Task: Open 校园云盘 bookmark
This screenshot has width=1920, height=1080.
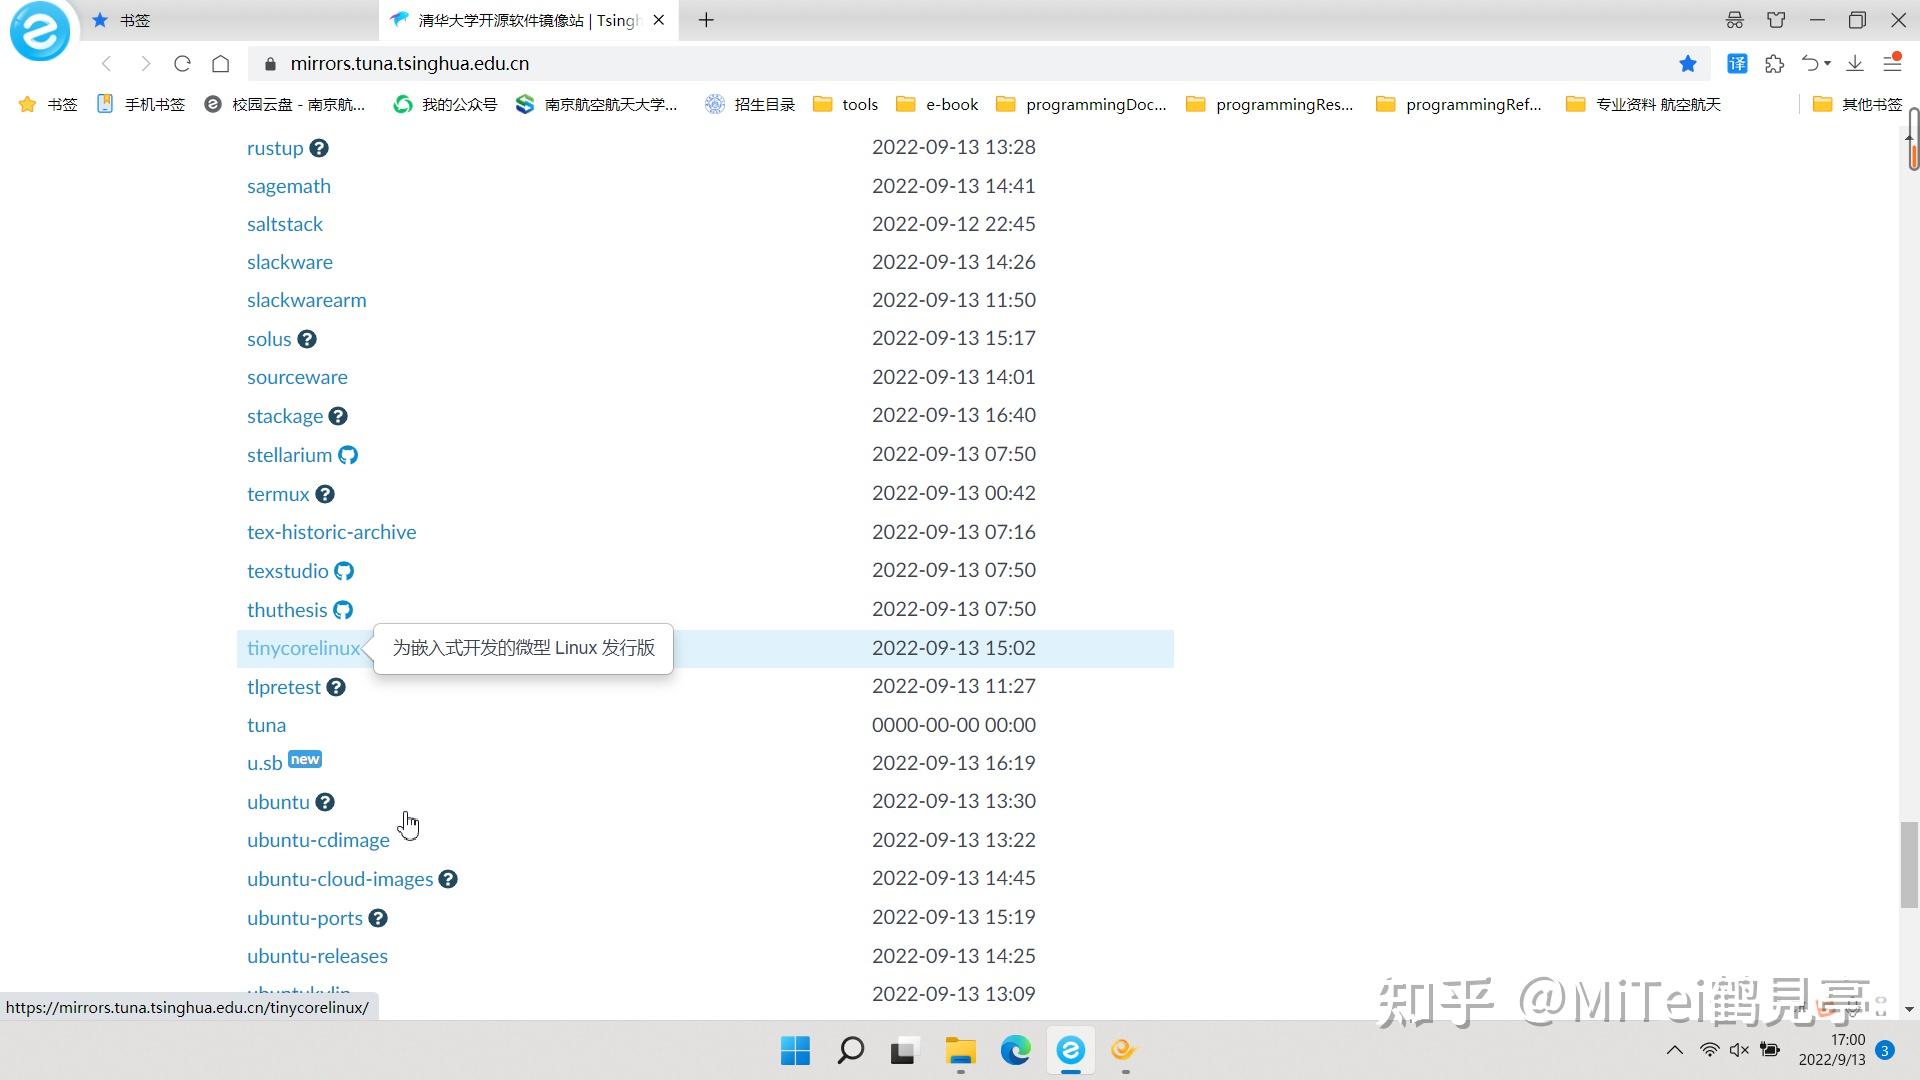Action: tap(284, 104)
